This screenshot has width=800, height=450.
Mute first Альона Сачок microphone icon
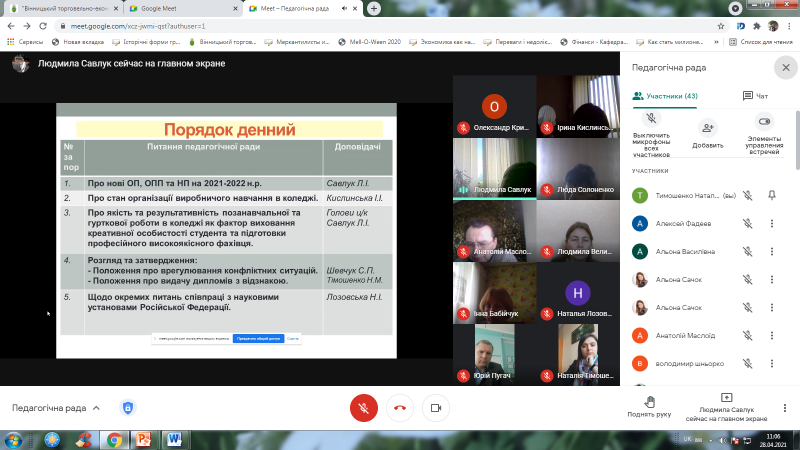(x=747, y=280)
